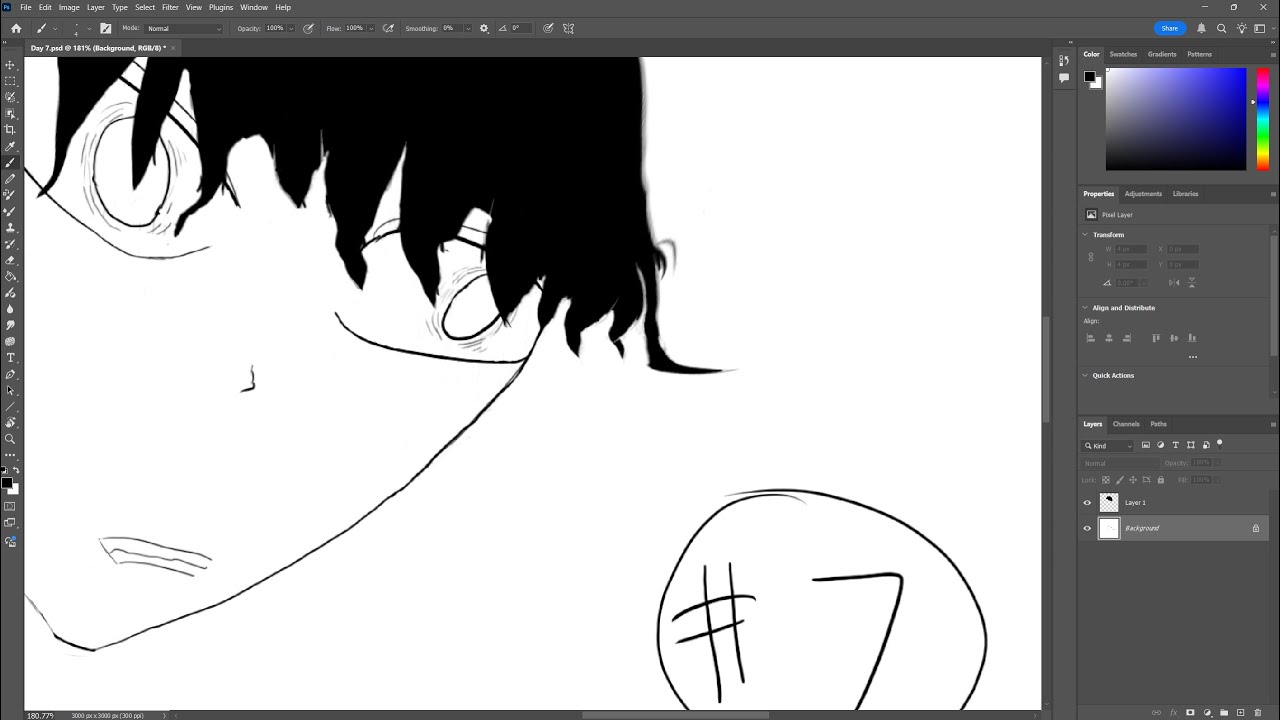Click the brush angle input field

click(520, 28)
